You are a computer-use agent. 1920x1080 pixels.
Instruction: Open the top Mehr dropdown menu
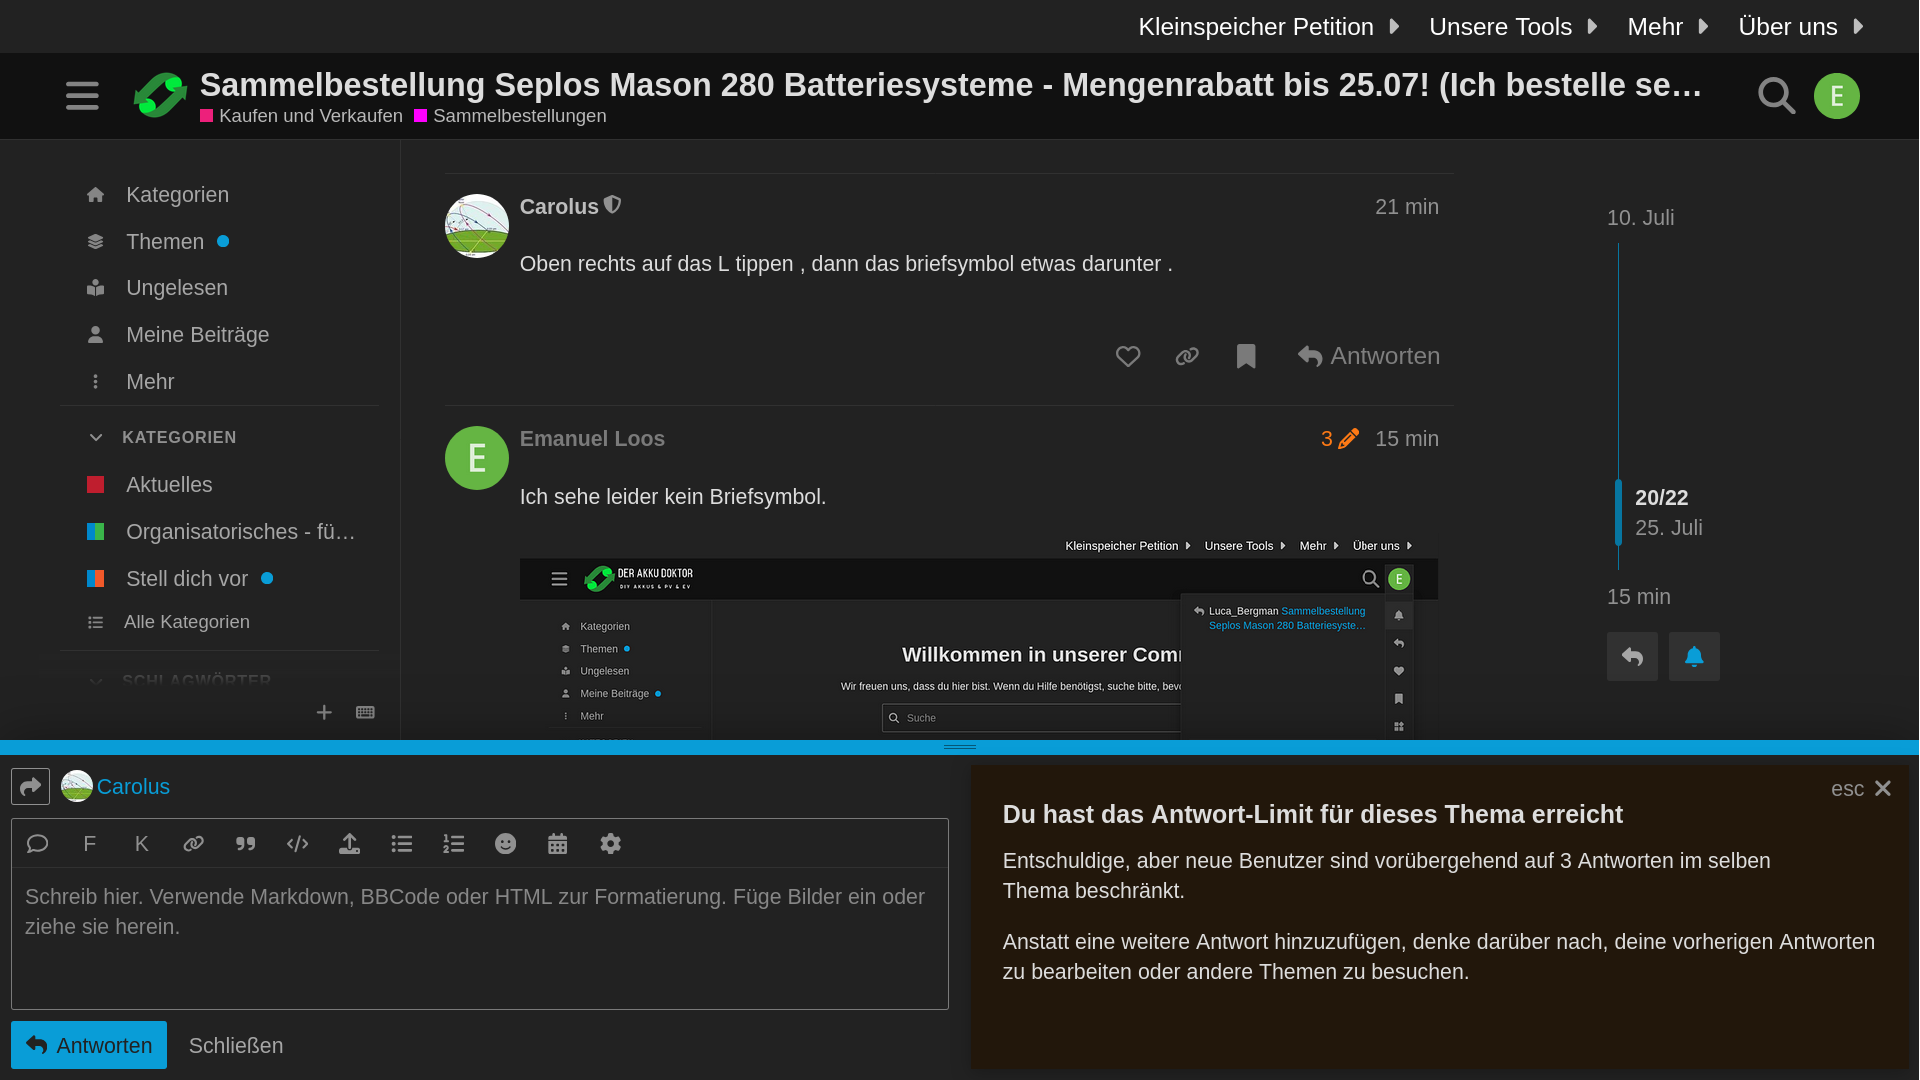[x=1667, y=27]
